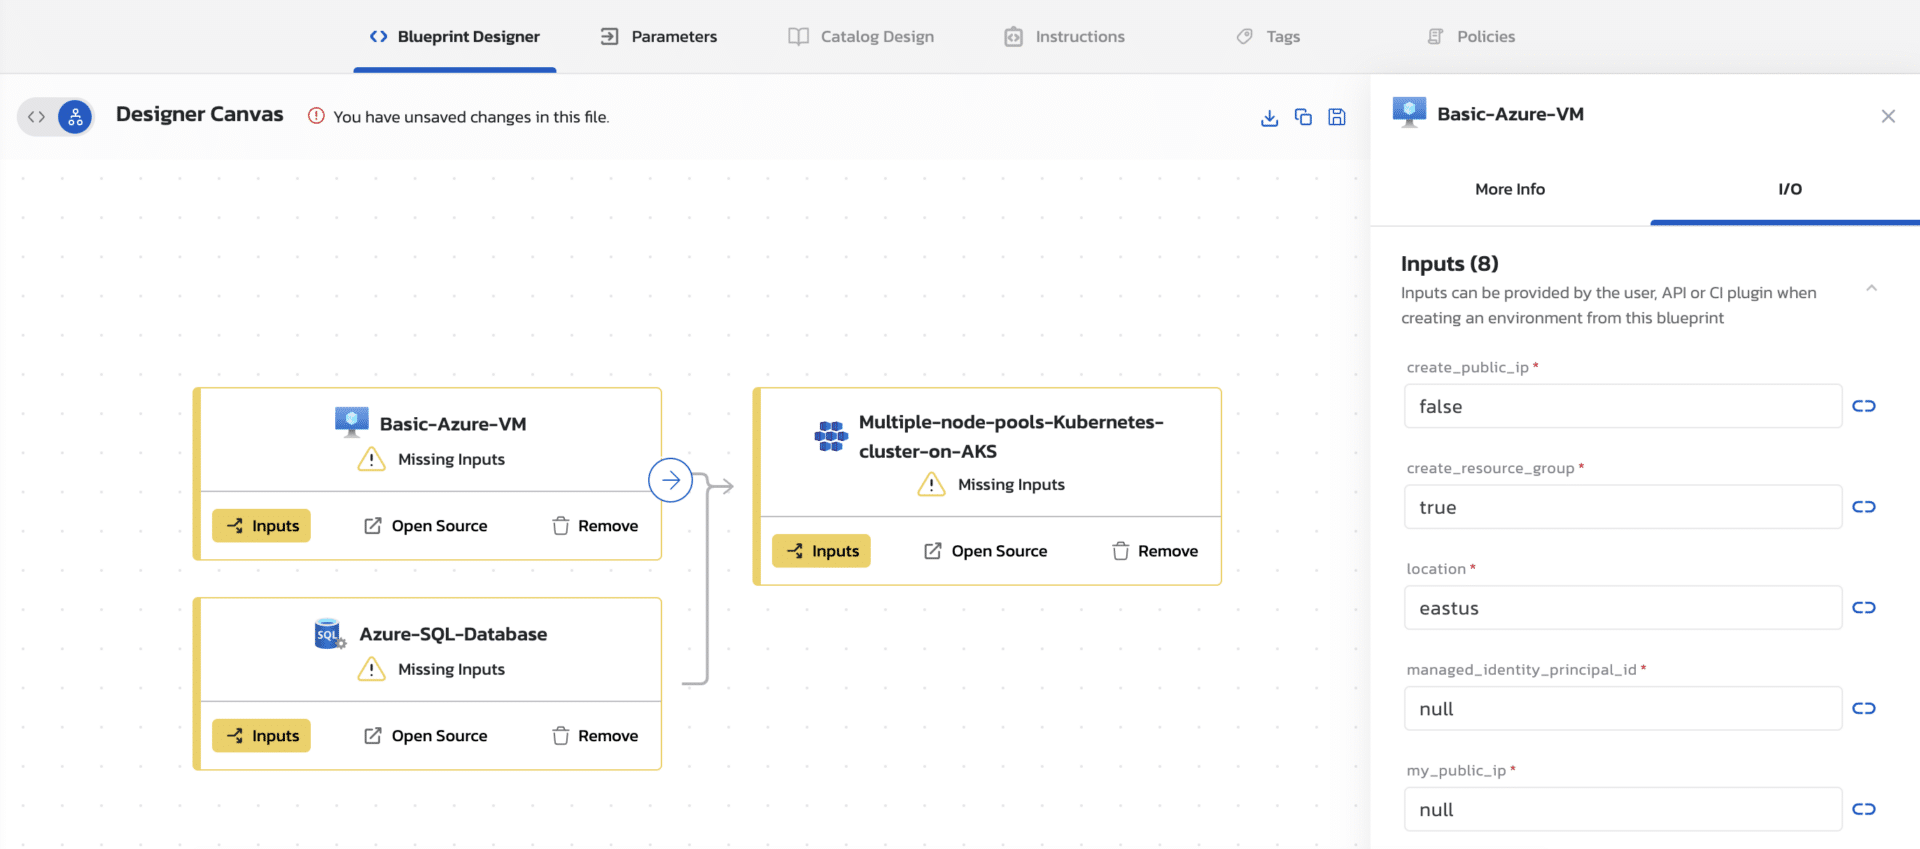Switch to the Catalog Design tab
The height and width of the screenshot is (849, 1920).
click(861, 37)
